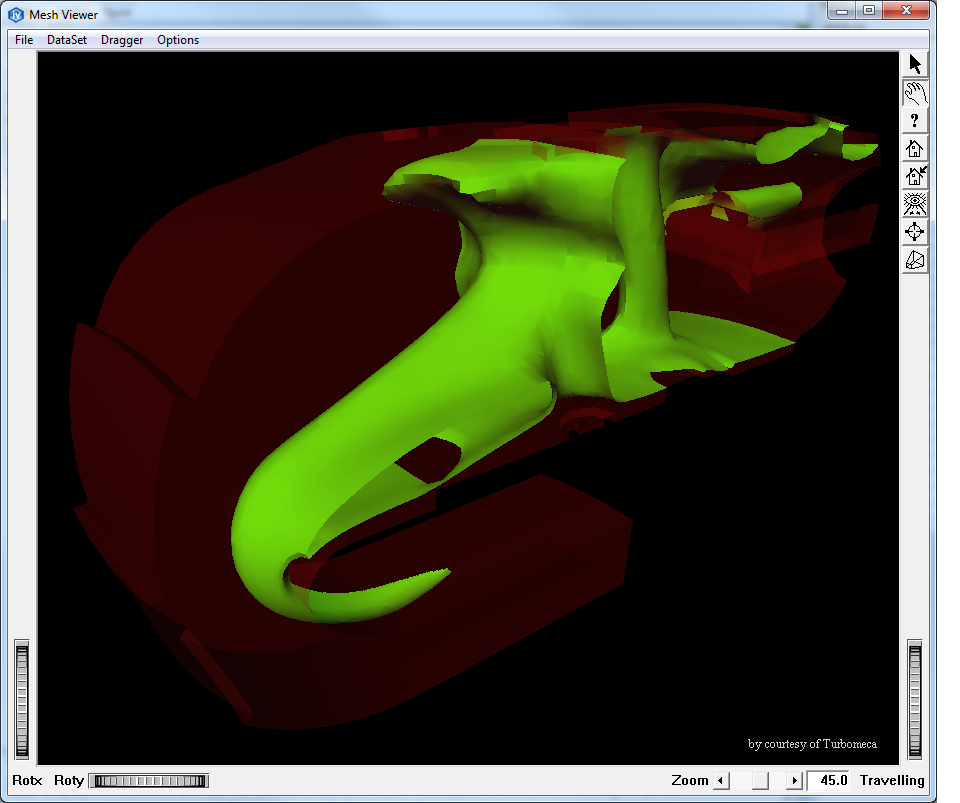
Task: Click the Travelling label
Action: [892, 780]
